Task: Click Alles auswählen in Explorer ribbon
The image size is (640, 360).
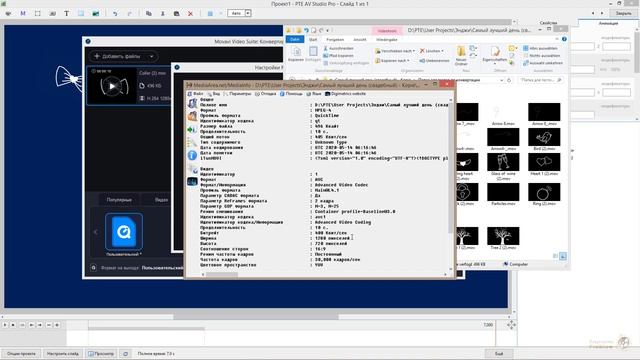Action: click(x=541, y=48)
